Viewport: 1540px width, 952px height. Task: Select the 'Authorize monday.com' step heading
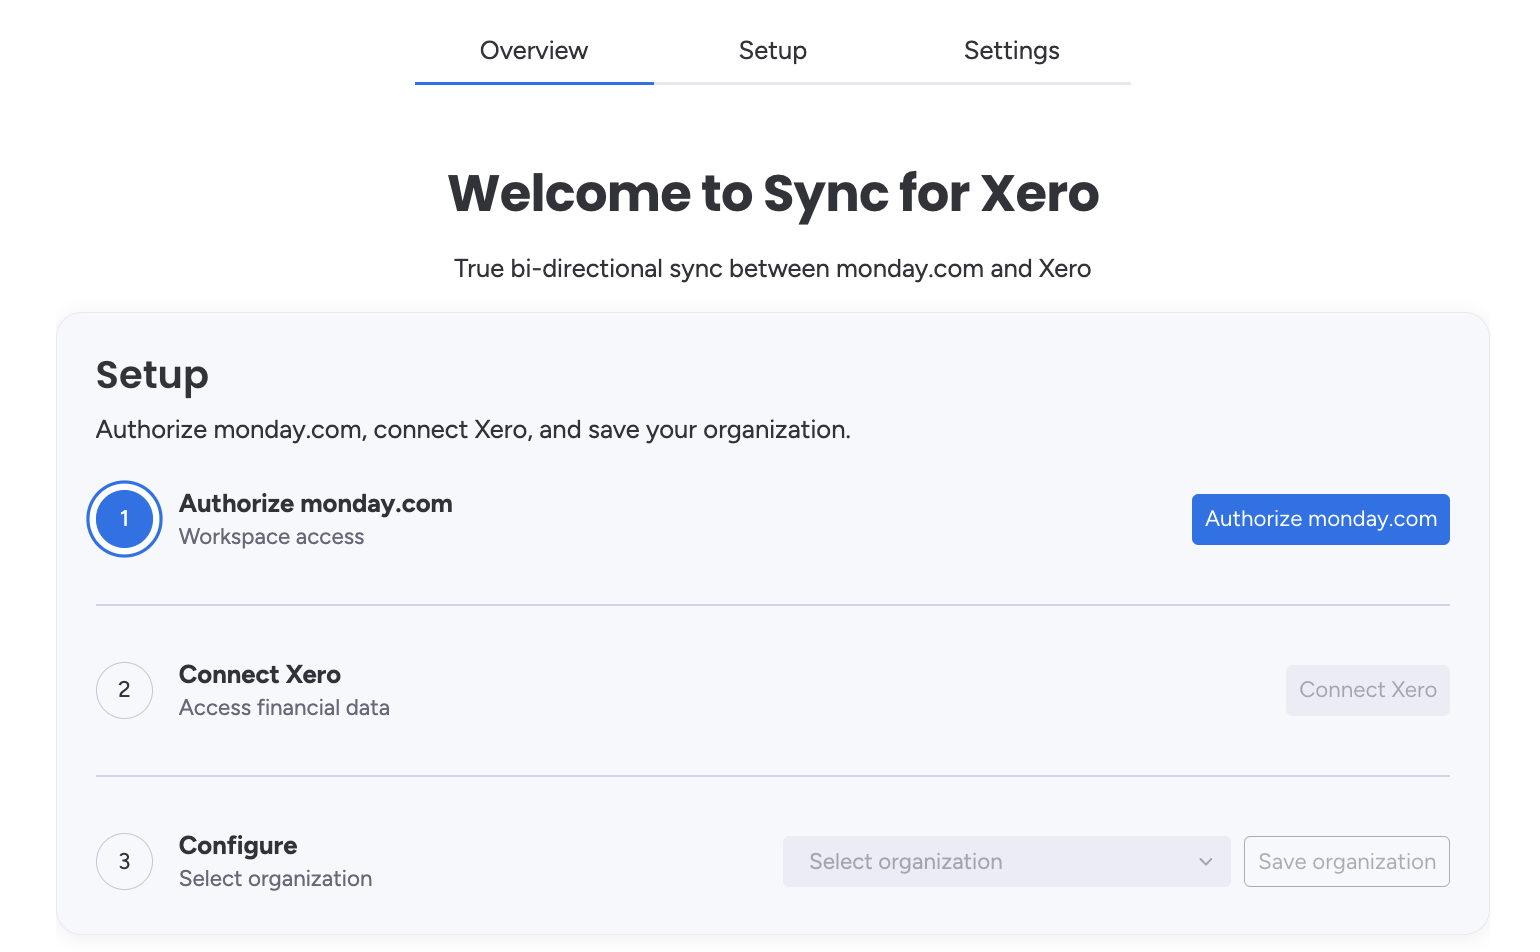[315, 503]
